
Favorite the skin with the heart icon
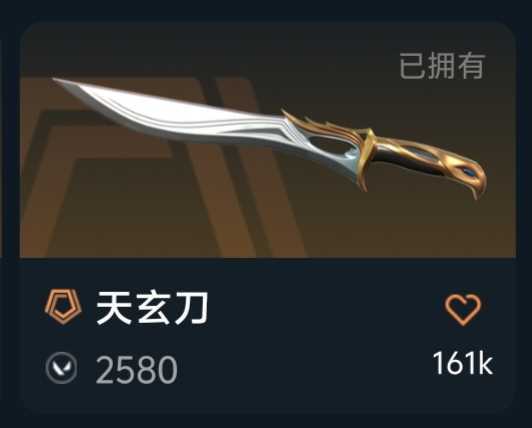463,309
